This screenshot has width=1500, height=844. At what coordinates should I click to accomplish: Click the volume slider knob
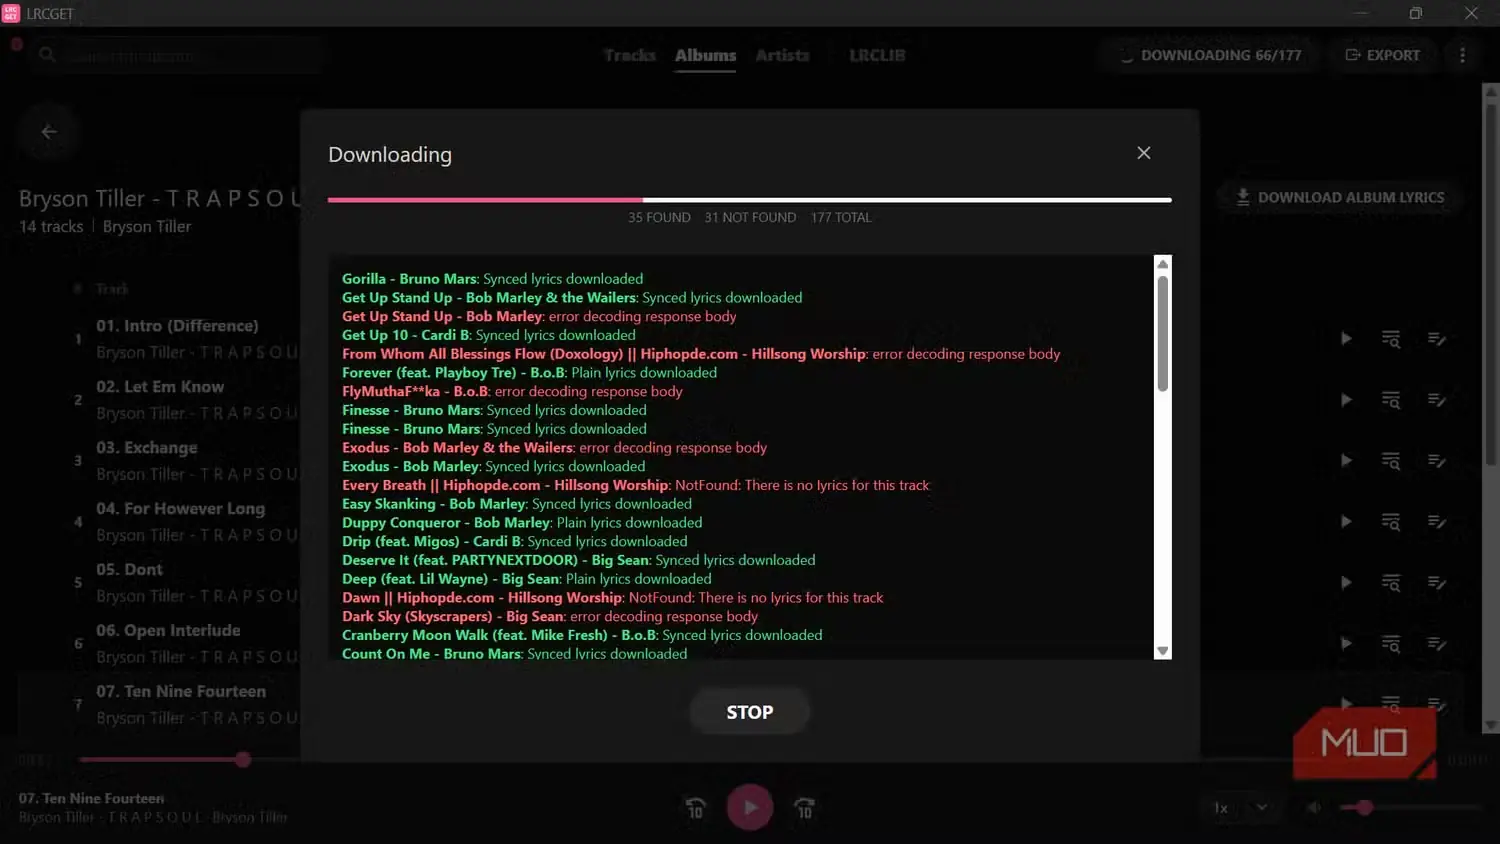tap(1364, 807)
